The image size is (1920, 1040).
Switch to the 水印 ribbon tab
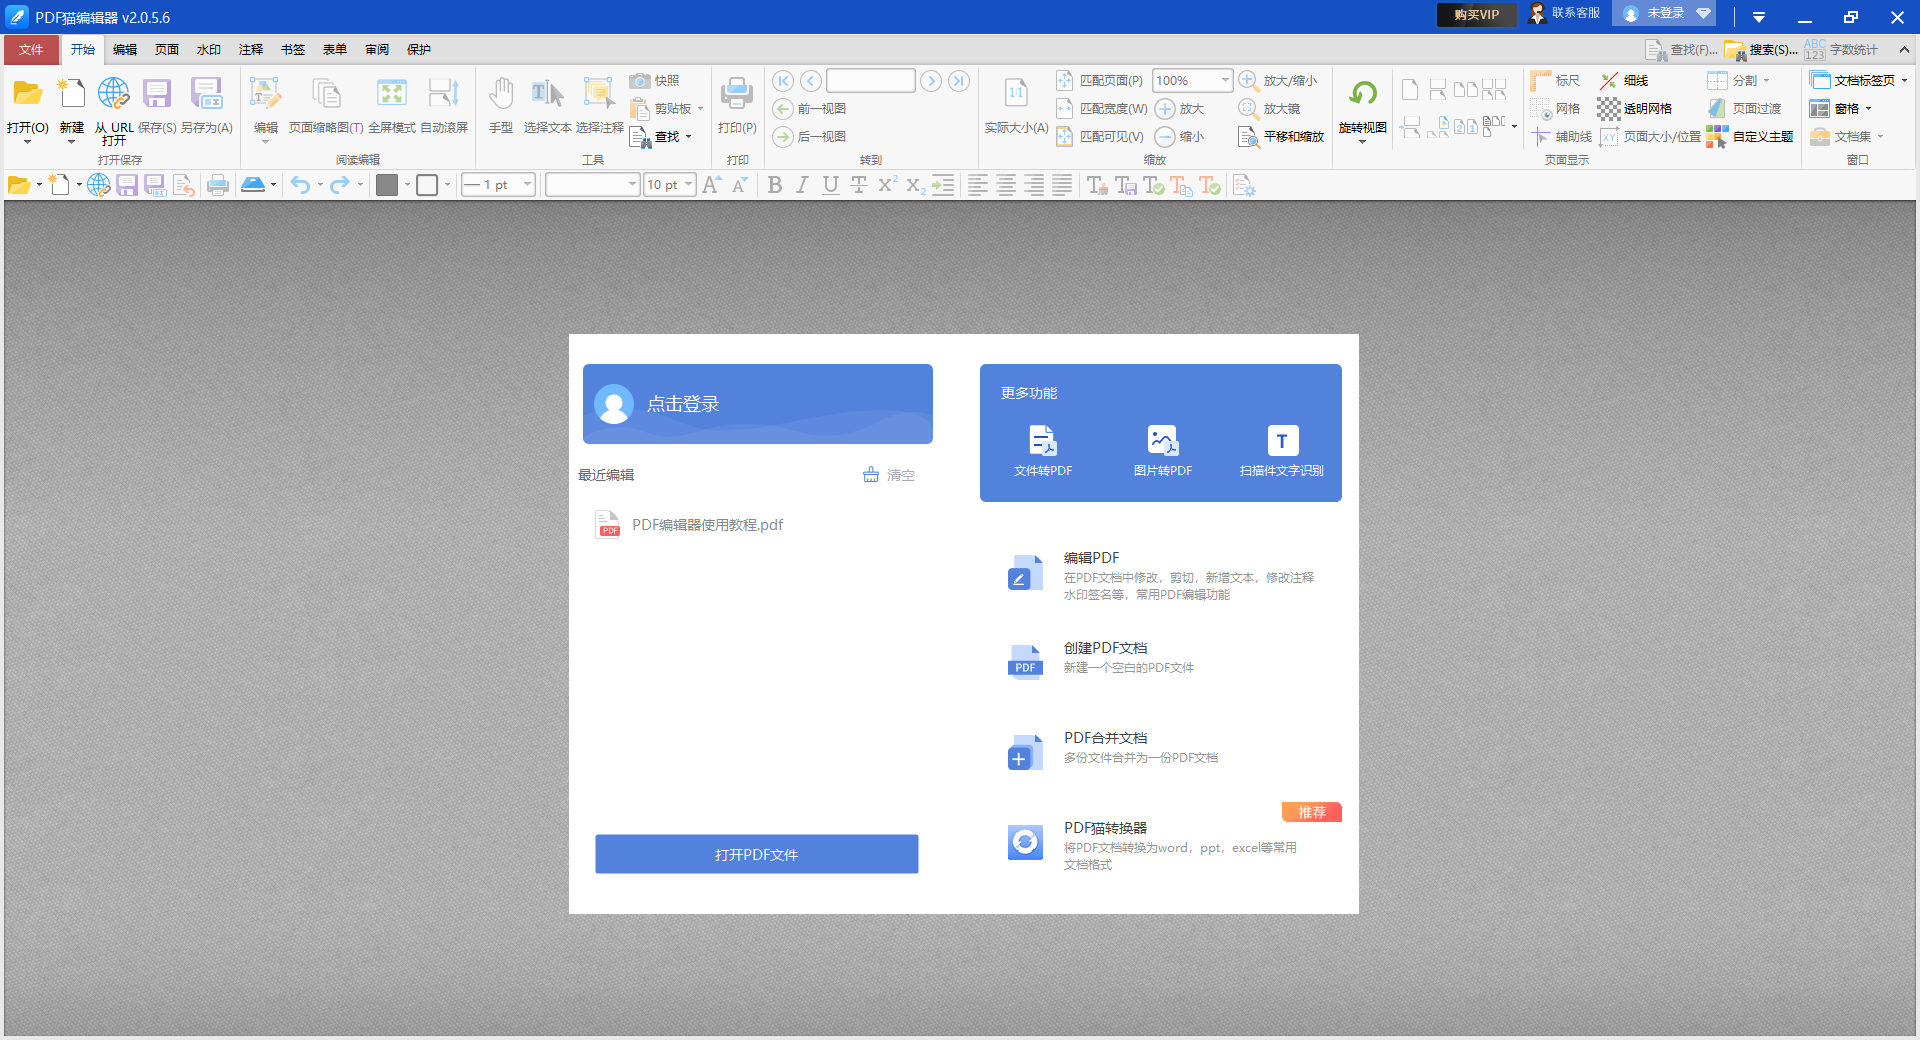pyautogui.click(x=209, y=49)
